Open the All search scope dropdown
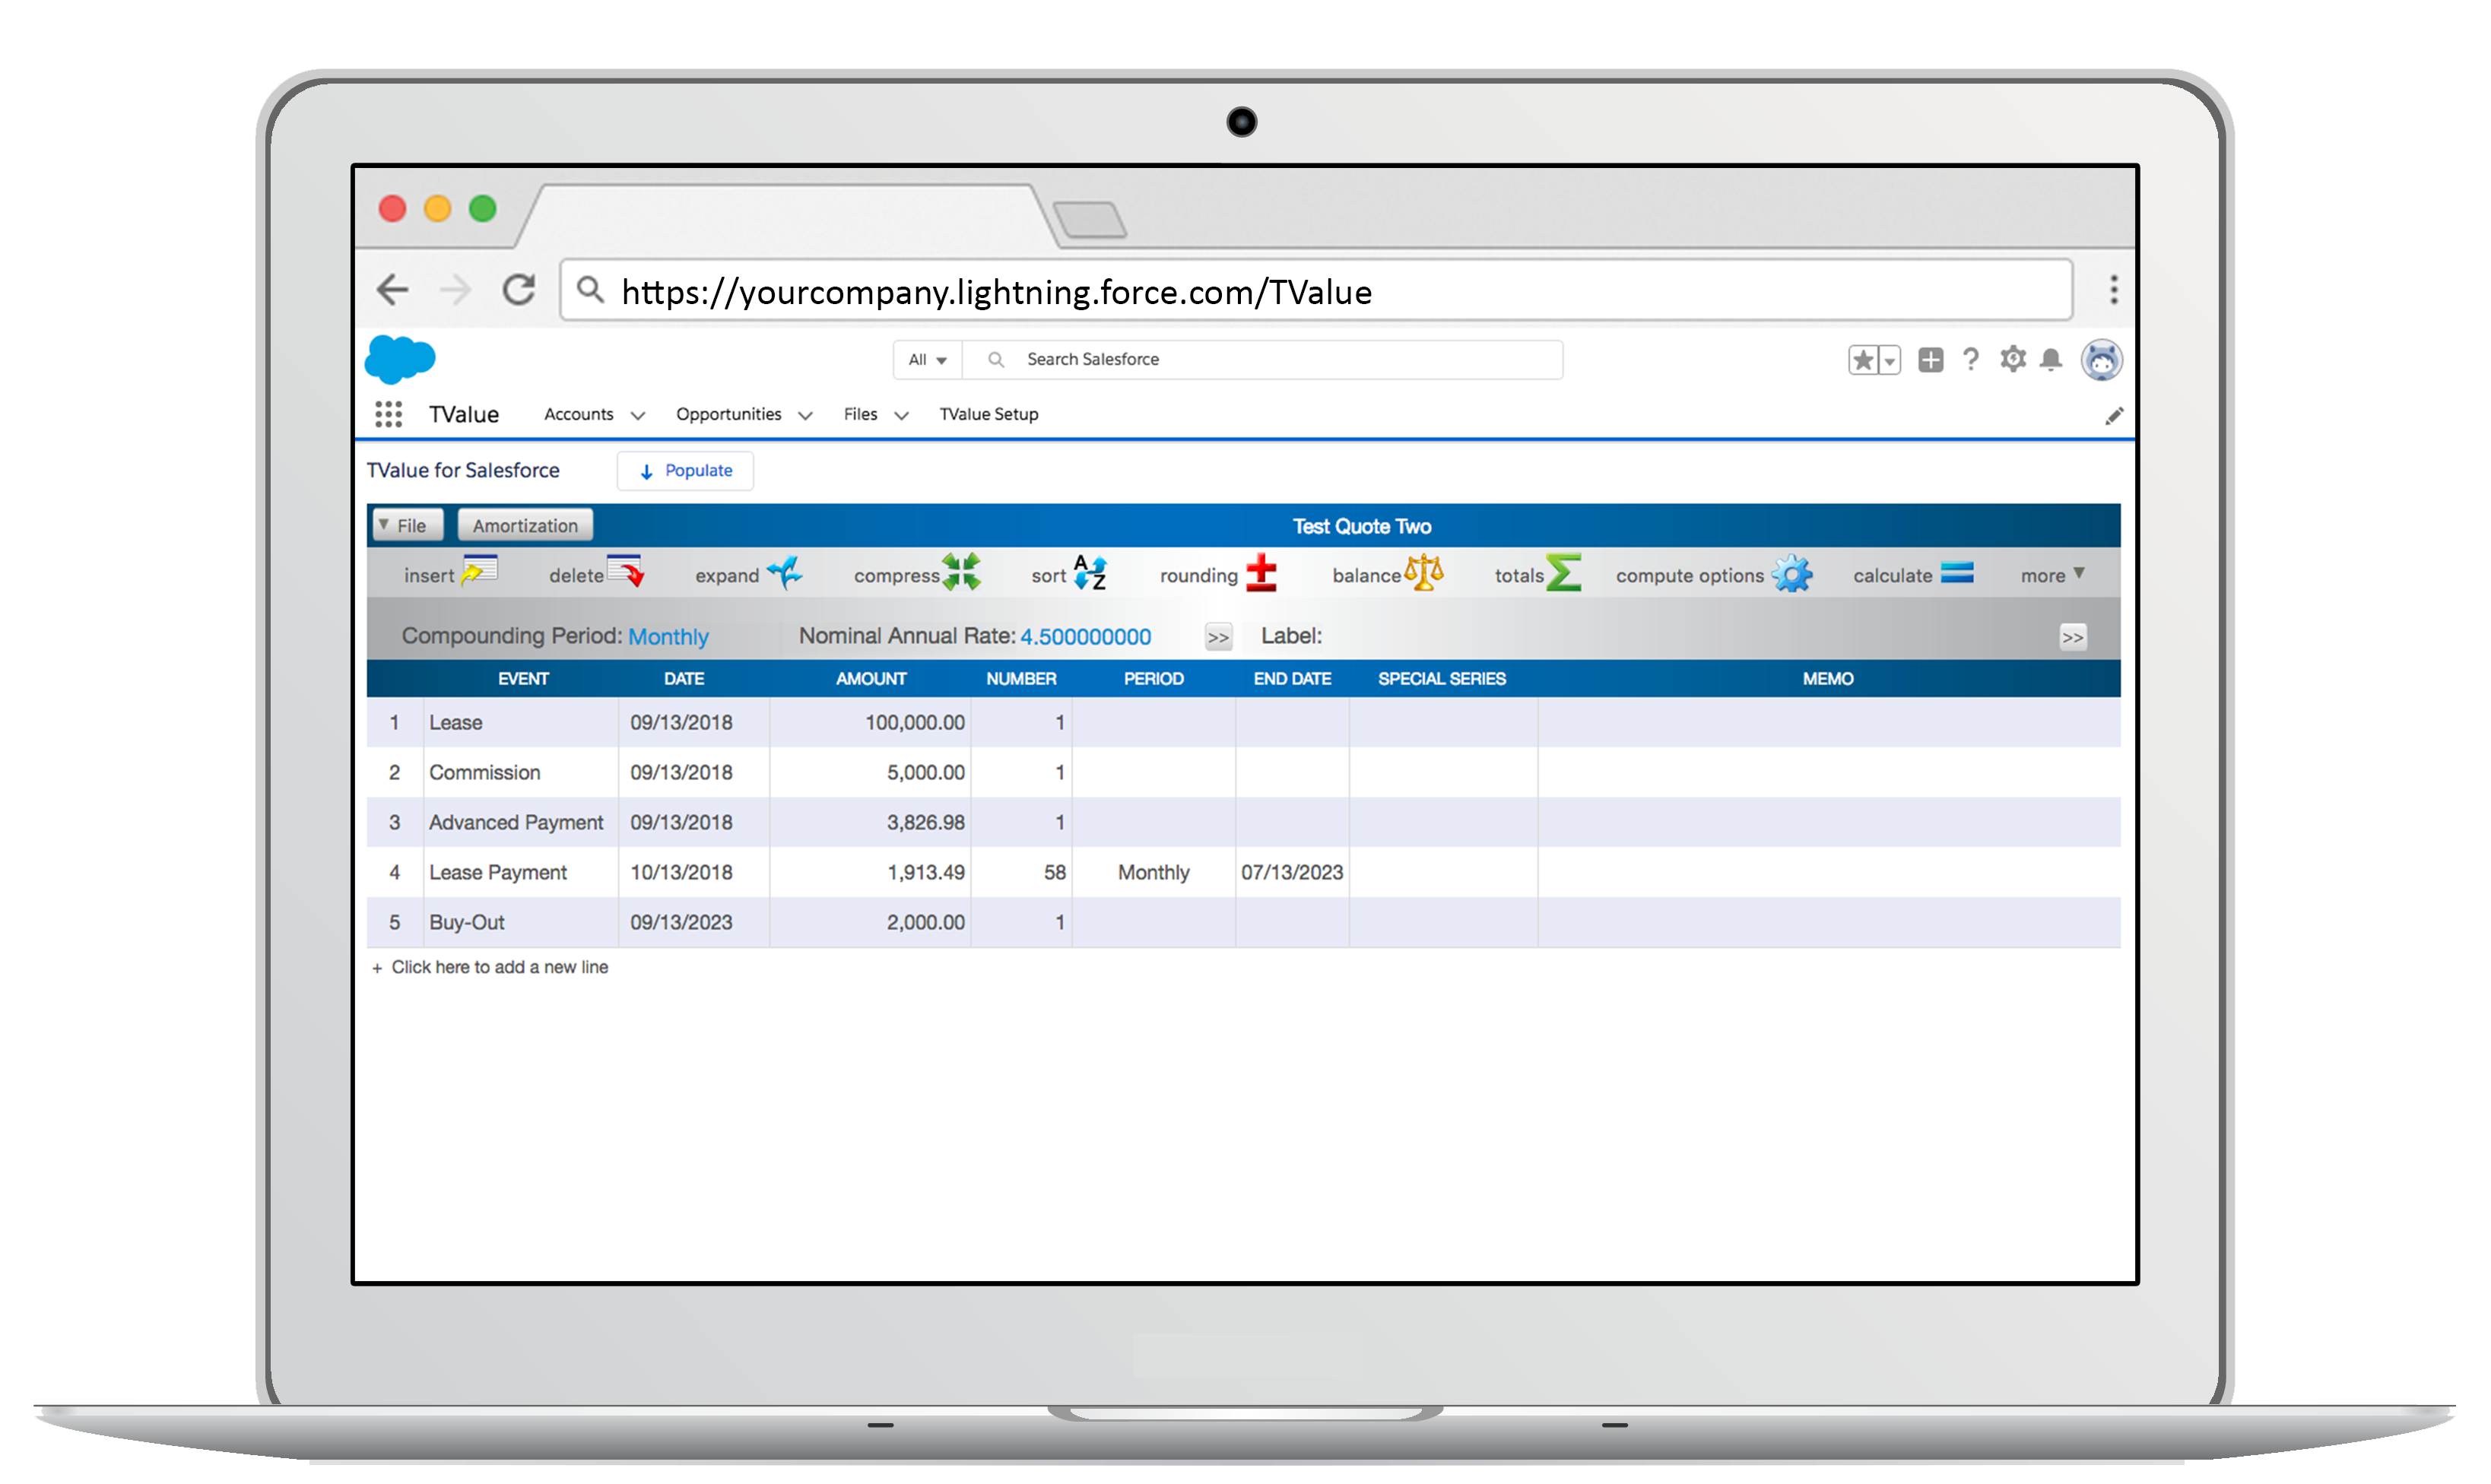Screen dimensions: 2491x1484 pos(928,360)
